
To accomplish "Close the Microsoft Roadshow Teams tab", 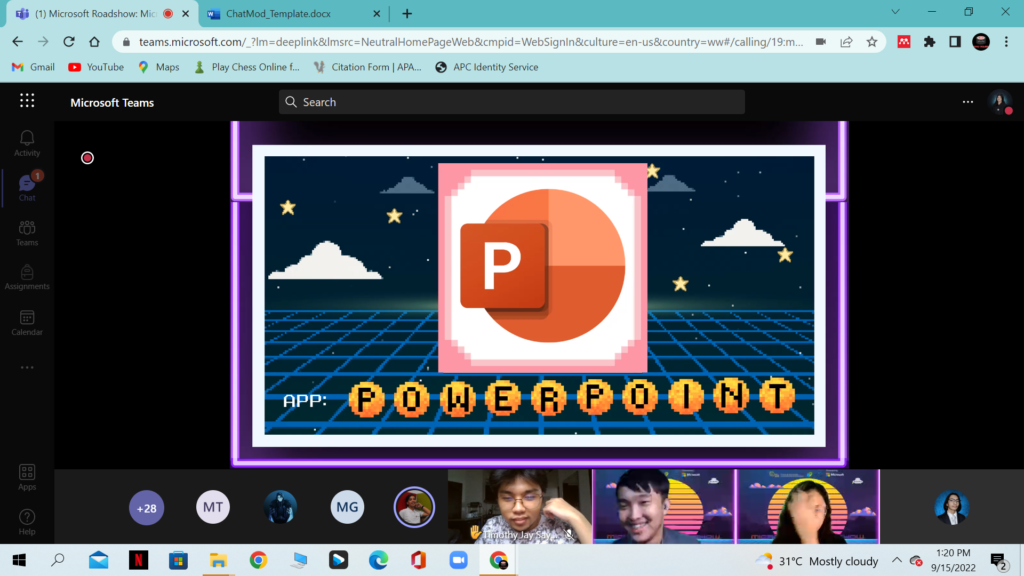I will tap(185, 14).
